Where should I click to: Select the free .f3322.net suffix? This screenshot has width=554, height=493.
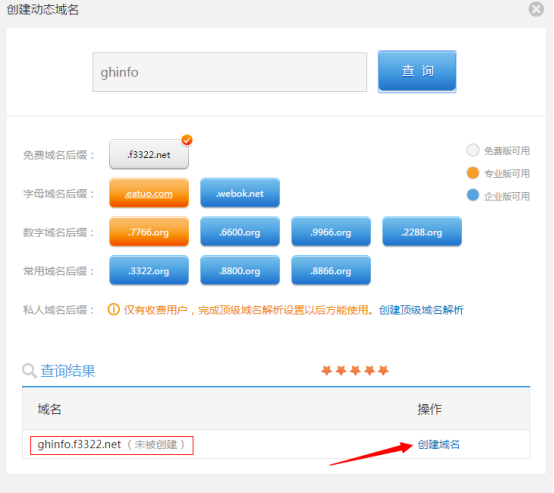pos(149,154)
